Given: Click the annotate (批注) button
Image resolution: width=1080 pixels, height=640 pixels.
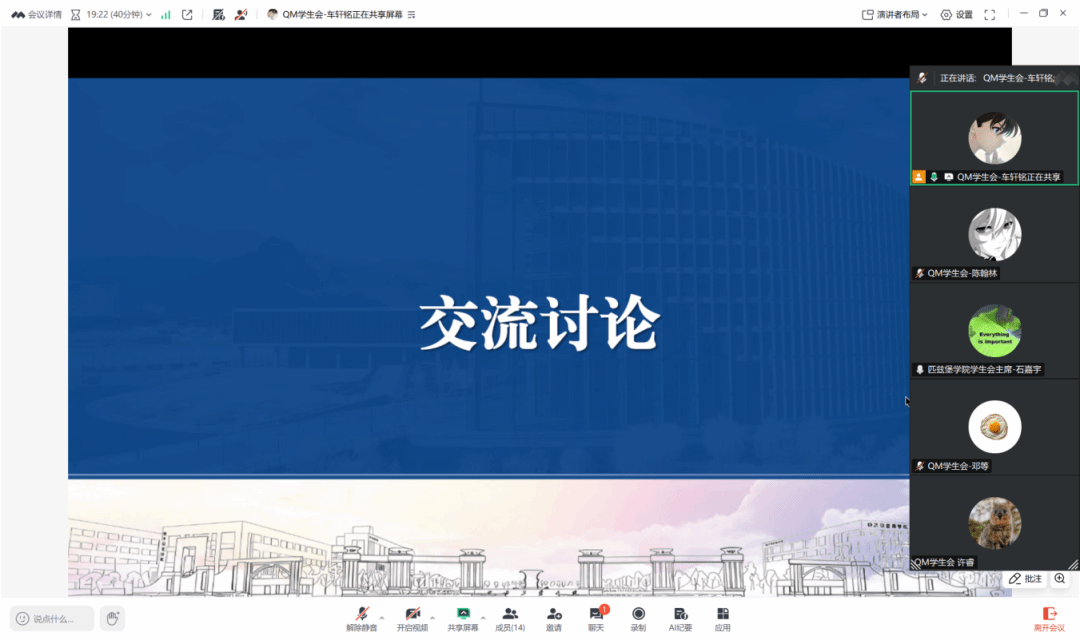Looking at the screenshot, I should tap(1025, 579).
